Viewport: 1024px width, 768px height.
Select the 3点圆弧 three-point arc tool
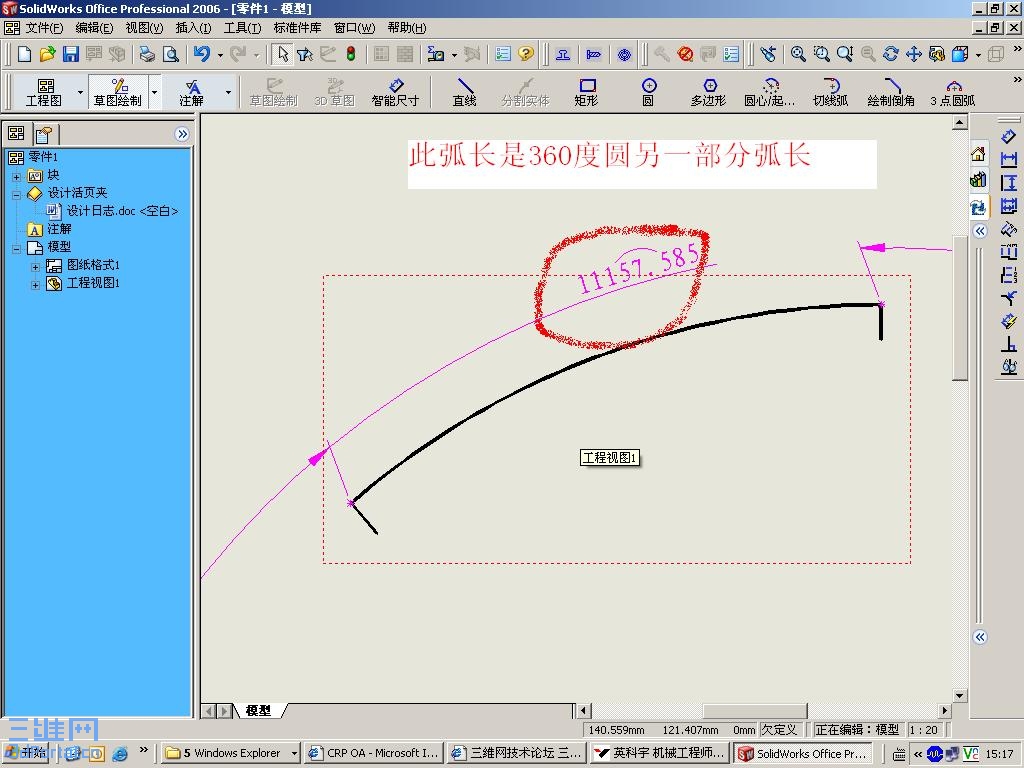click(x=953, y=93)
